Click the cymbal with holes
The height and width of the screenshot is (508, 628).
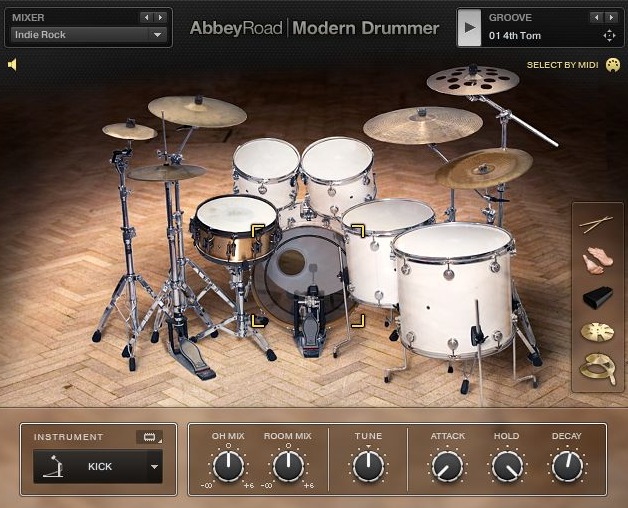click(473, 80)
